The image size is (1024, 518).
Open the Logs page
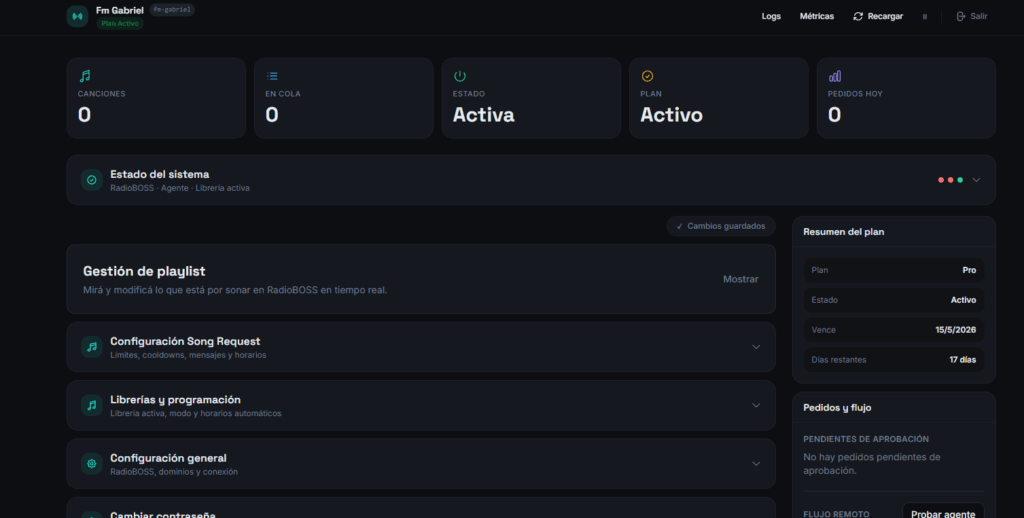[771, 16]
